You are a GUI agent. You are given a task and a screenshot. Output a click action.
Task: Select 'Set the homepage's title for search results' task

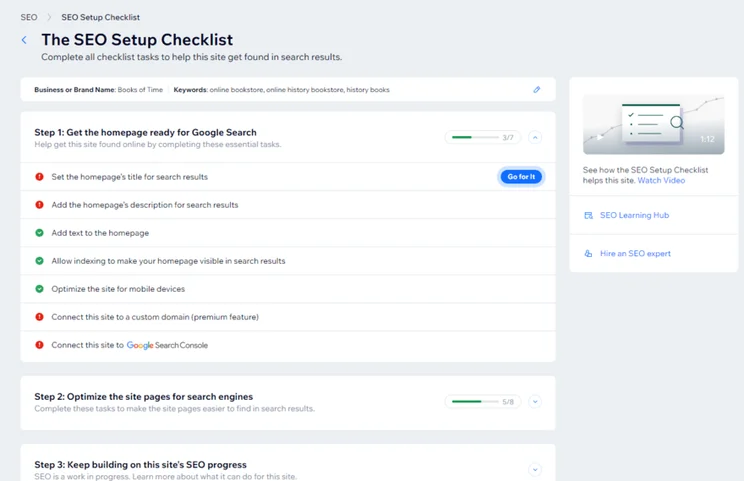[x=288, y=177]
